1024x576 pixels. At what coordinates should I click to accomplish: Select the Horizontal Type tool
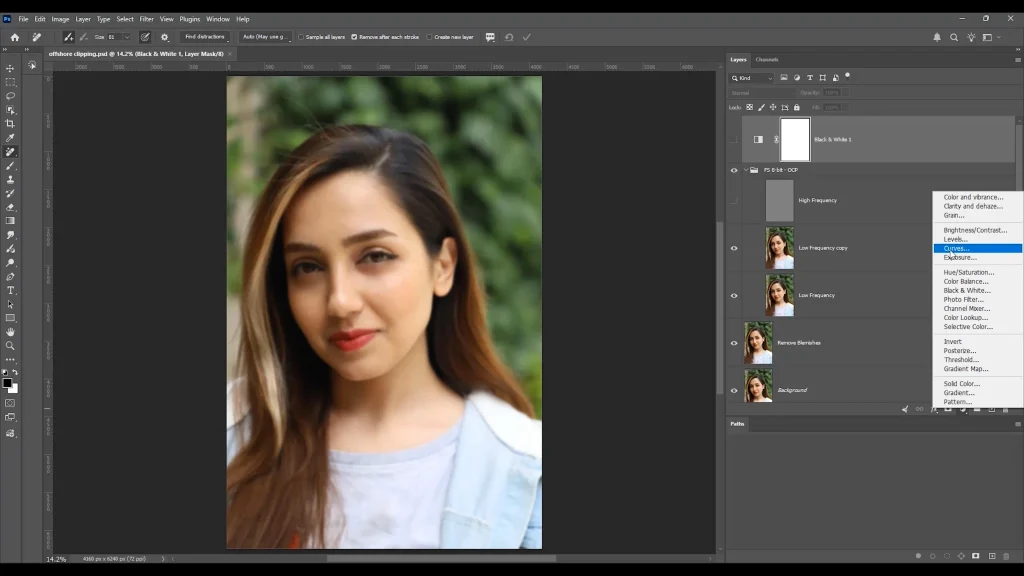[10, 290]
